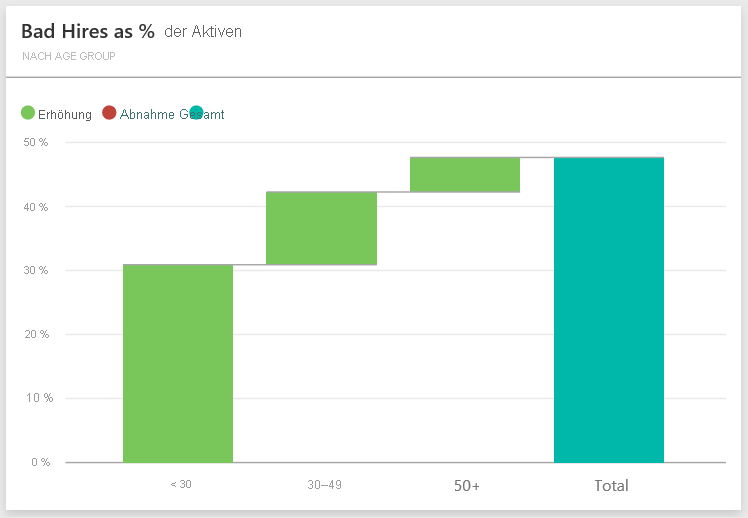Screen dimensions: 748x518
Task: Click the 0 % y-axis label
Action: coord(41,462)
